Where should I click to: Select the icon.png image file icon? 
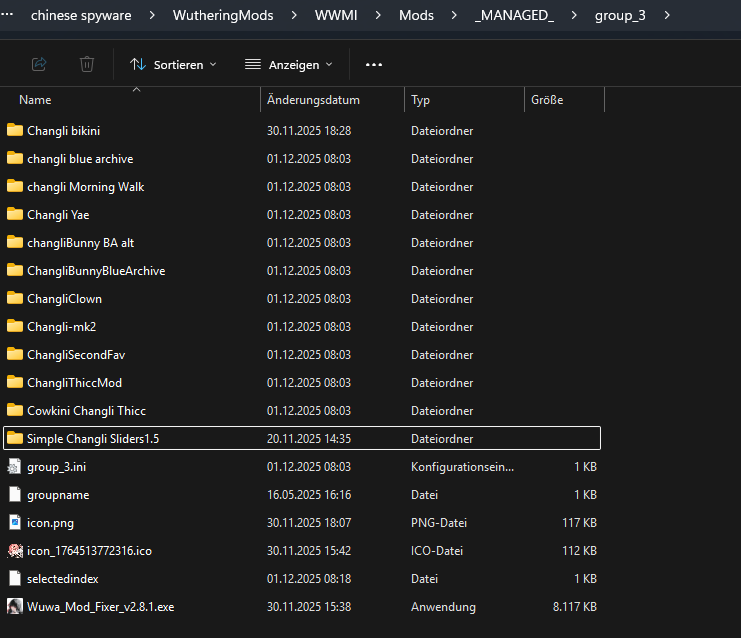15,522
